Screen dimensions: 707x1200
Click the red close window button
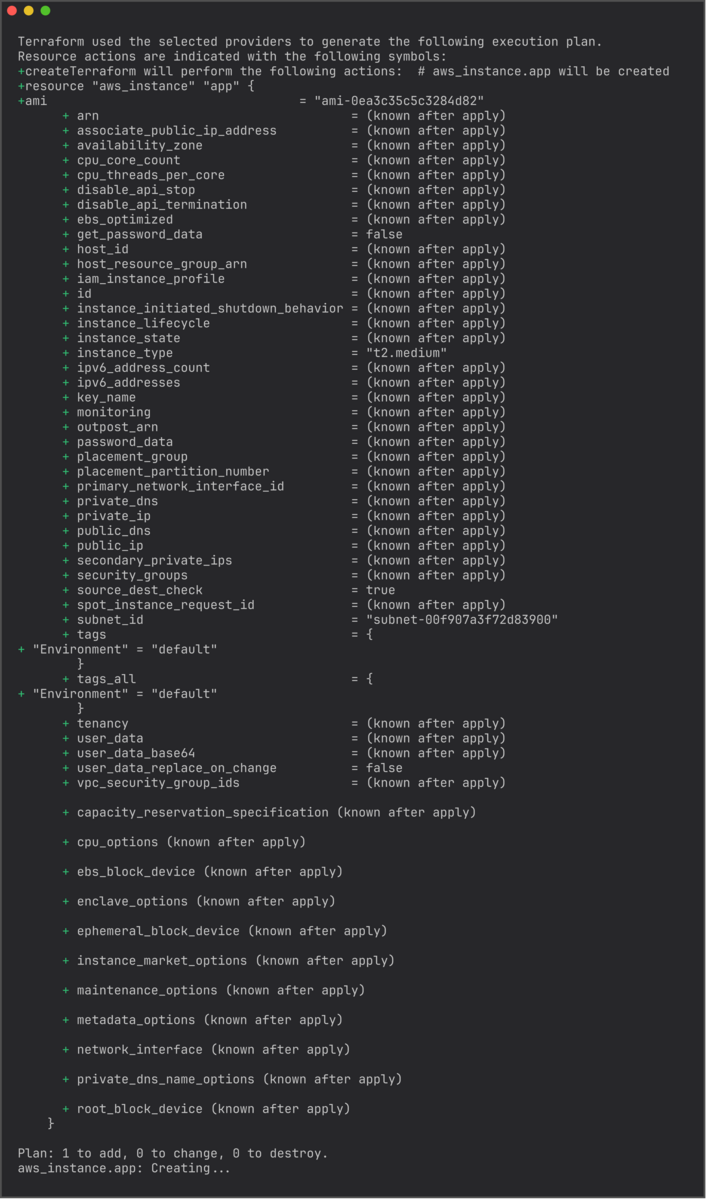pyautogui.click(x=12, y=11)
